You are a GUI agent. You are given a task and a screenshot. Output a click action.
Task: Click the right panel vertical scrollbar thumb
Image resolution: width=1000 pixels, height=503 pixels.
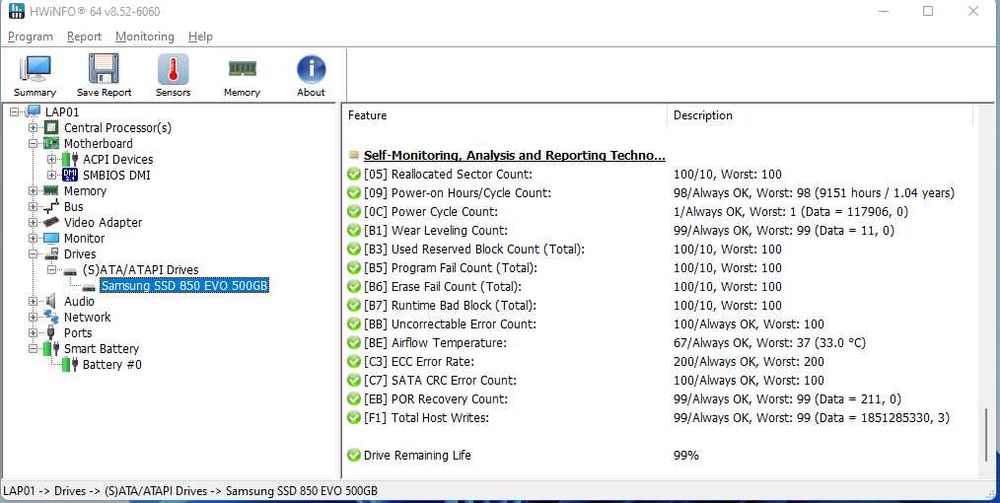tap(988, 435)
